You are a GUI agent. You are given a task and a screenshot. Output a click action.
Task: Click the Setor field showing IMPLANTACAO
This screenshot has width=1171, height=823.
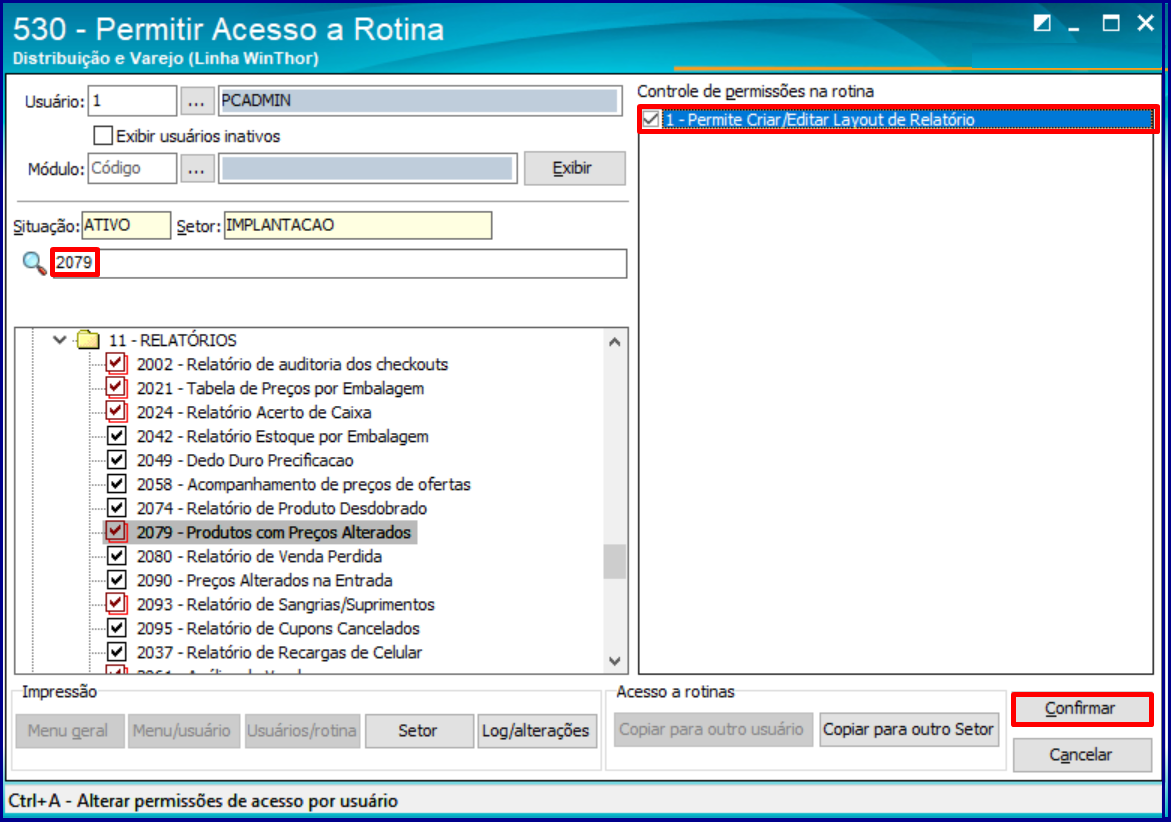tap(358, 226)
